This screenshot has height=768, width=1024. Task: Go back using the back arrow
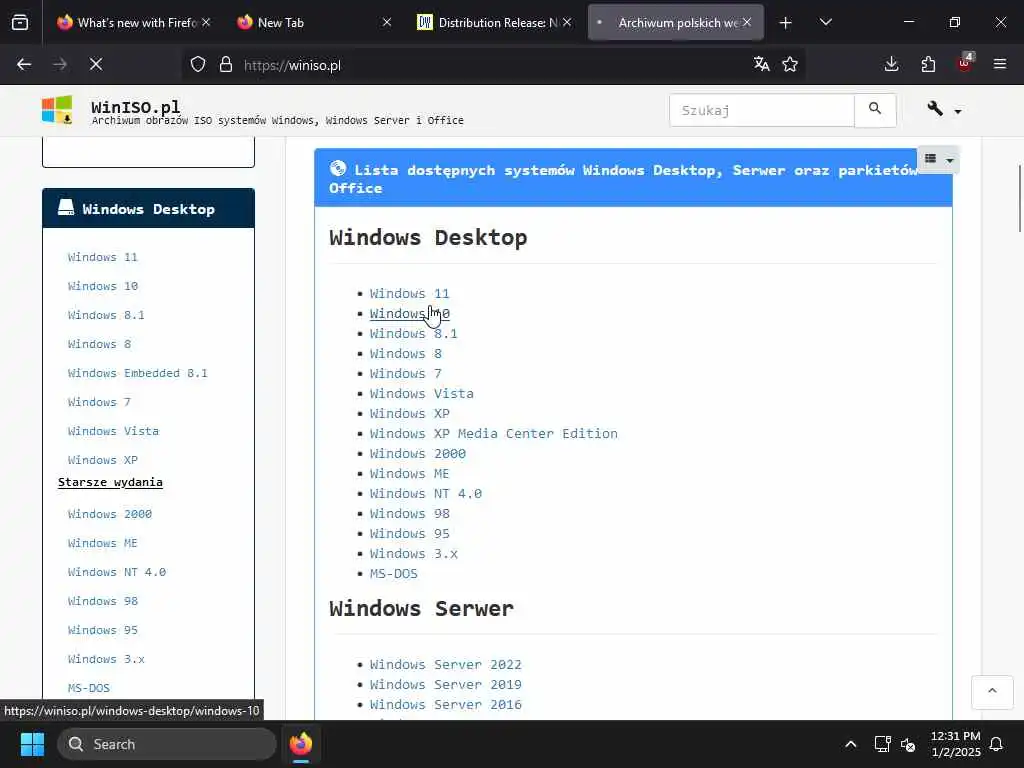click(x=24, y=65)
